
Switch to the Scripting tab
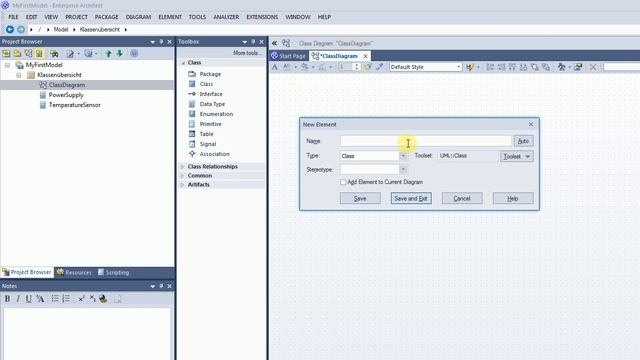click(x=113, y=272)
